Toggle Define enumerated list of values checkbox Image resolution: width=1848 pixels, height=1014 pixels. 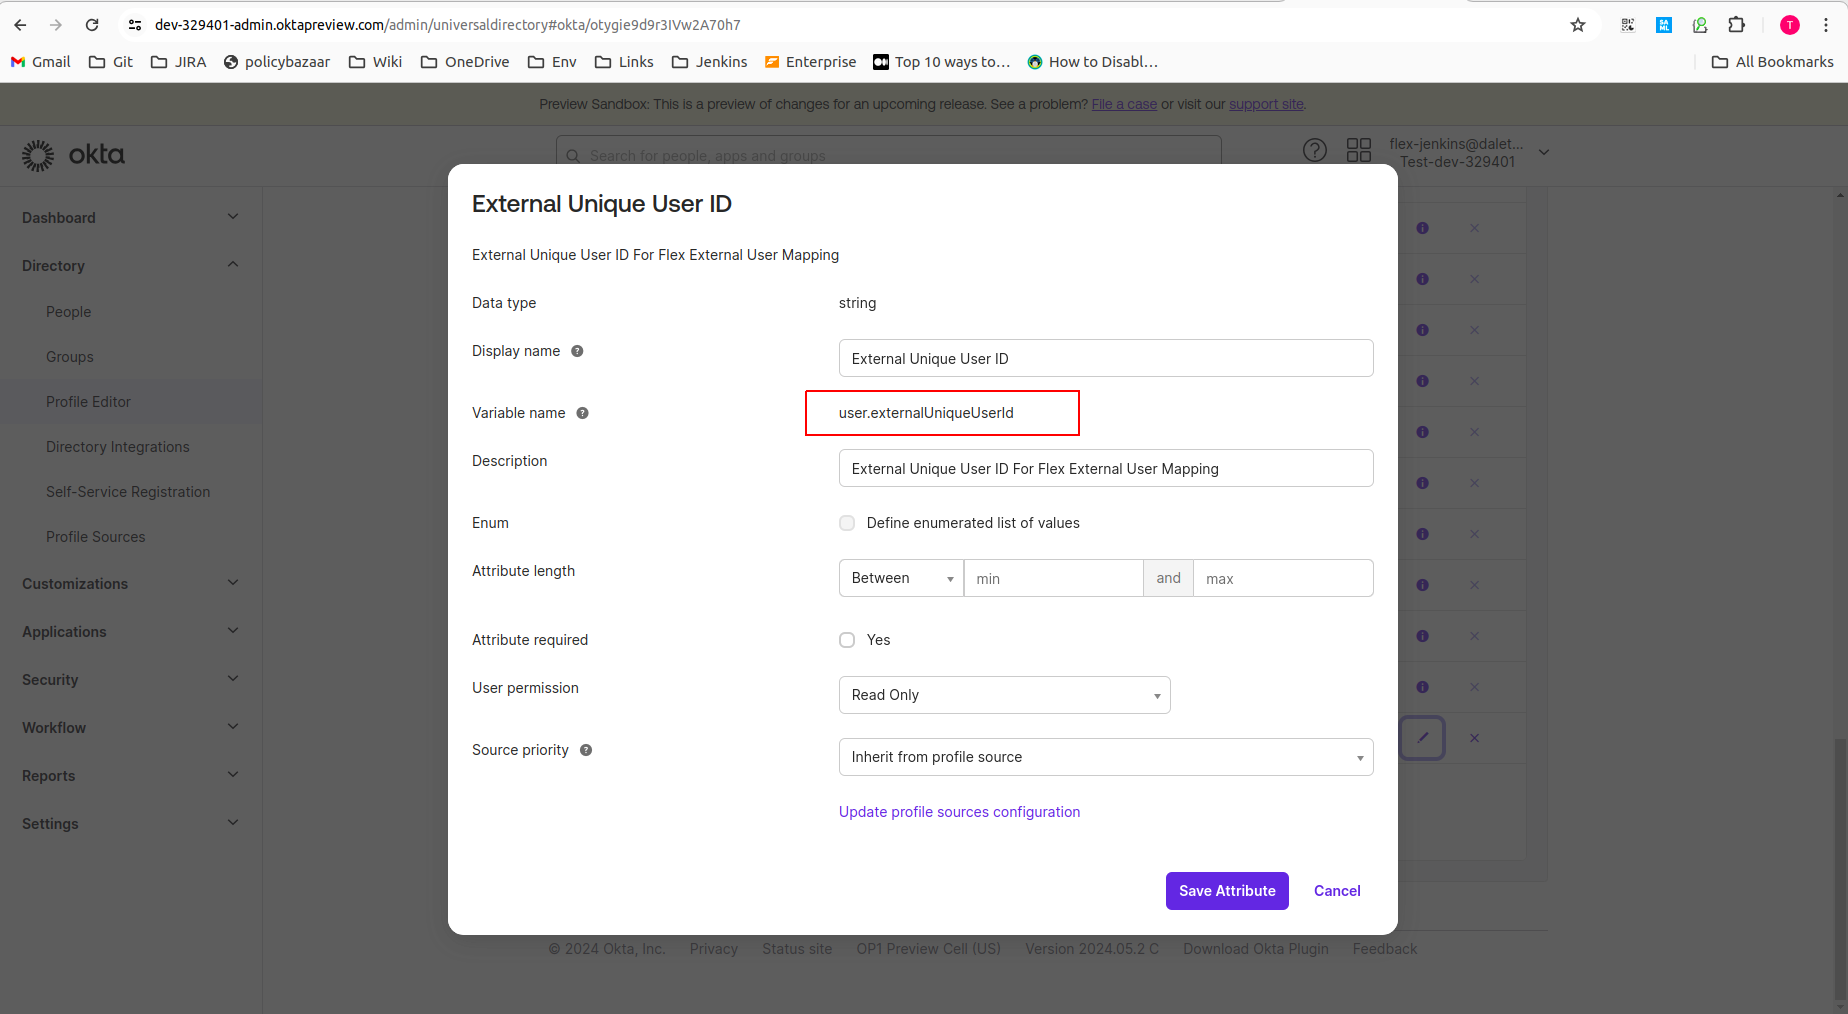(847, 523)
